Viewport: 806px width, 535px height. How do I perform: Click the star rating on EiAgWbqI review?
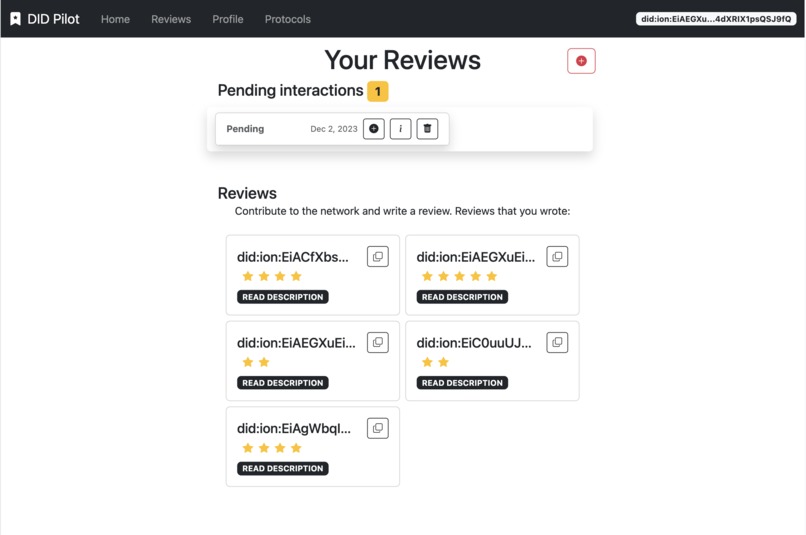click(271, 448)
